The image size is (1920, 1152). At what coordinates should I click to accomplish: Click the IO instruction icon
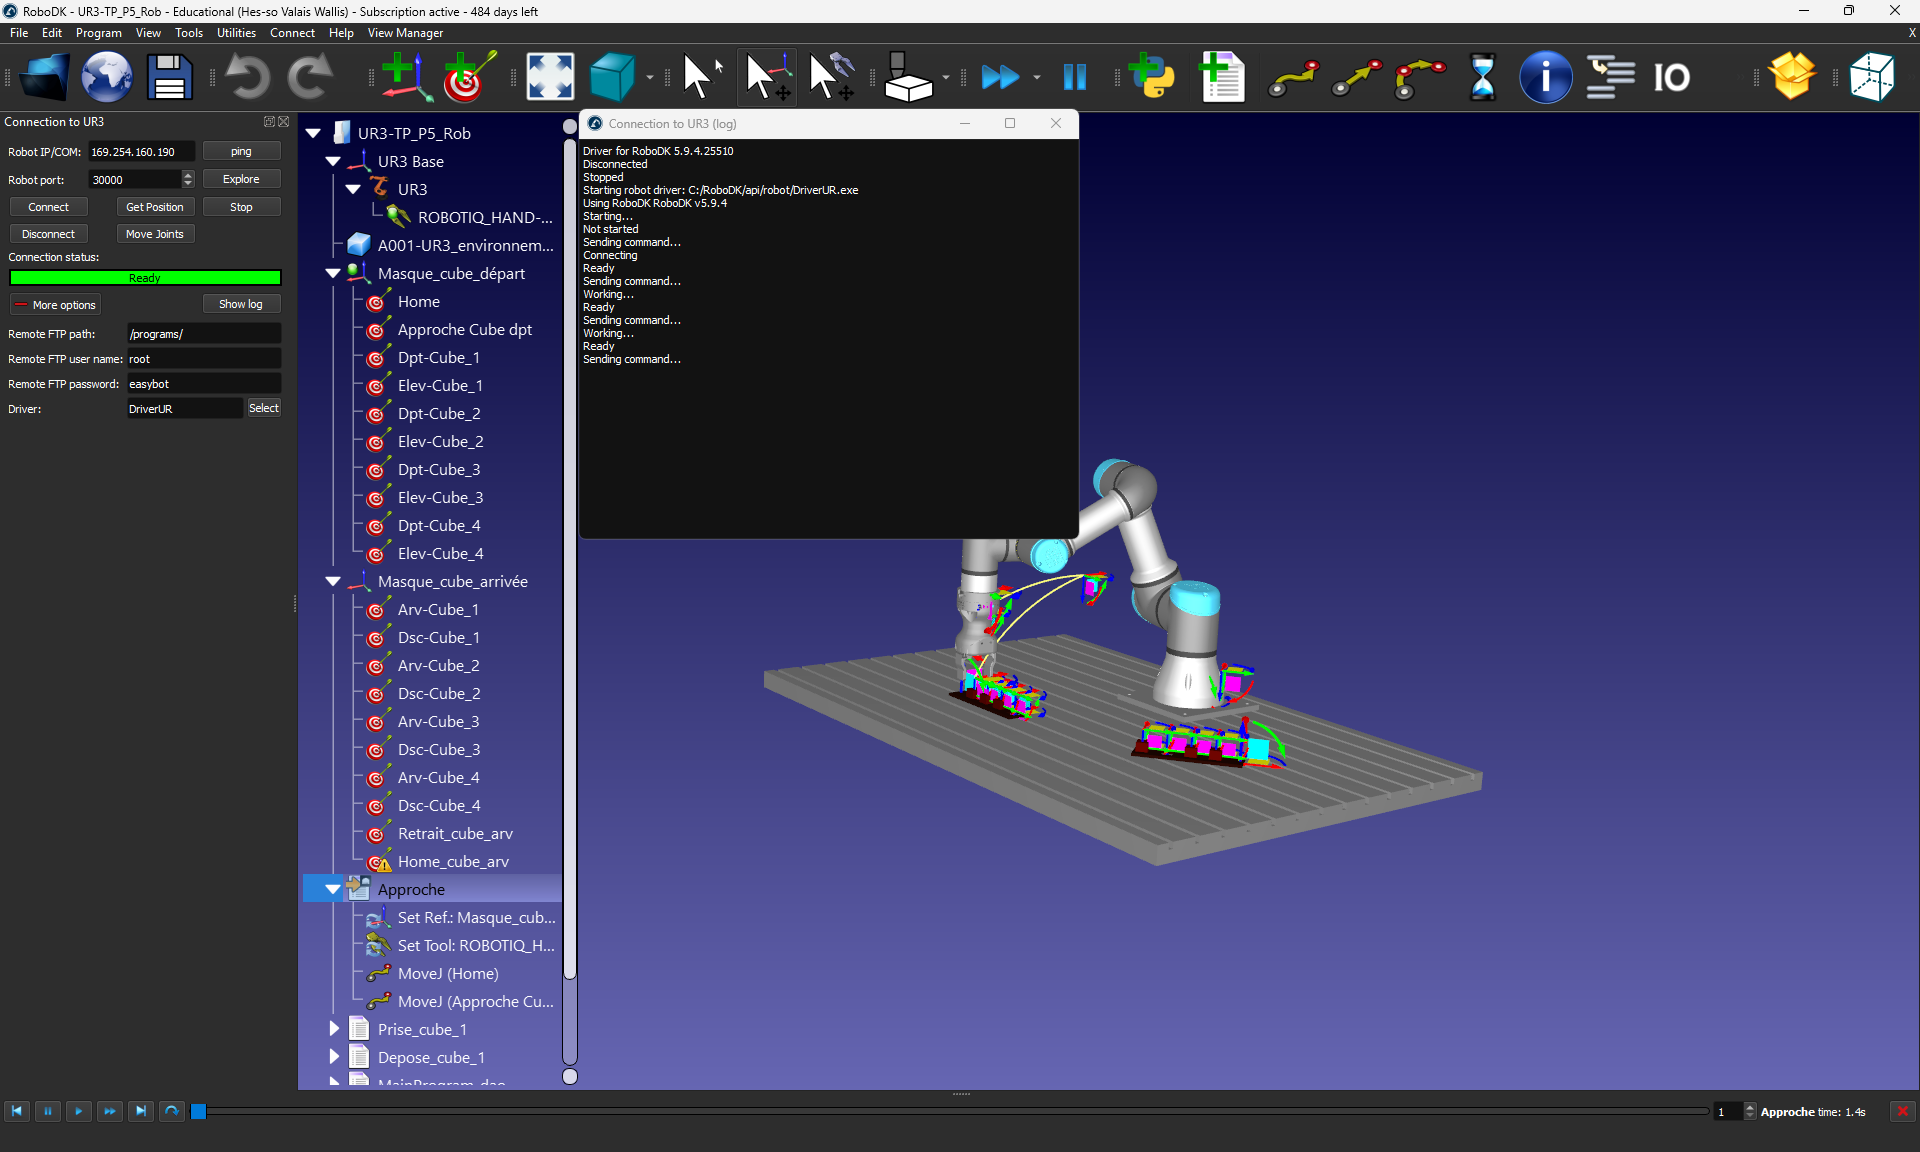[1671, 77]
